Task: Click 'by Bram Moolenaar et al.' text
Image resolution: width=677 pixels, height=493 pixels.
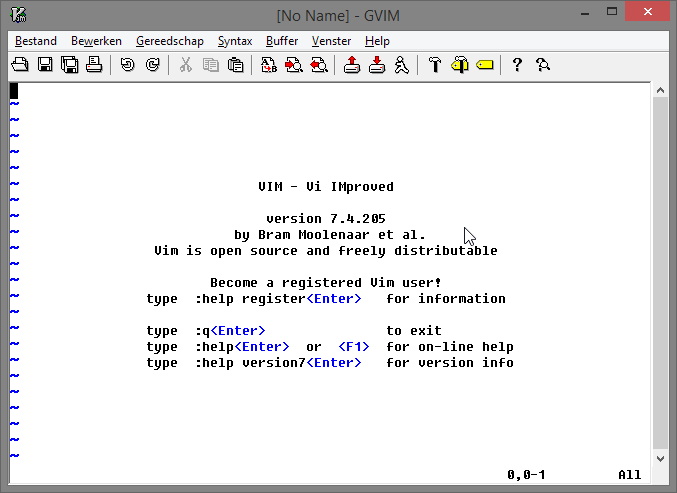Action: click(330, 235)
